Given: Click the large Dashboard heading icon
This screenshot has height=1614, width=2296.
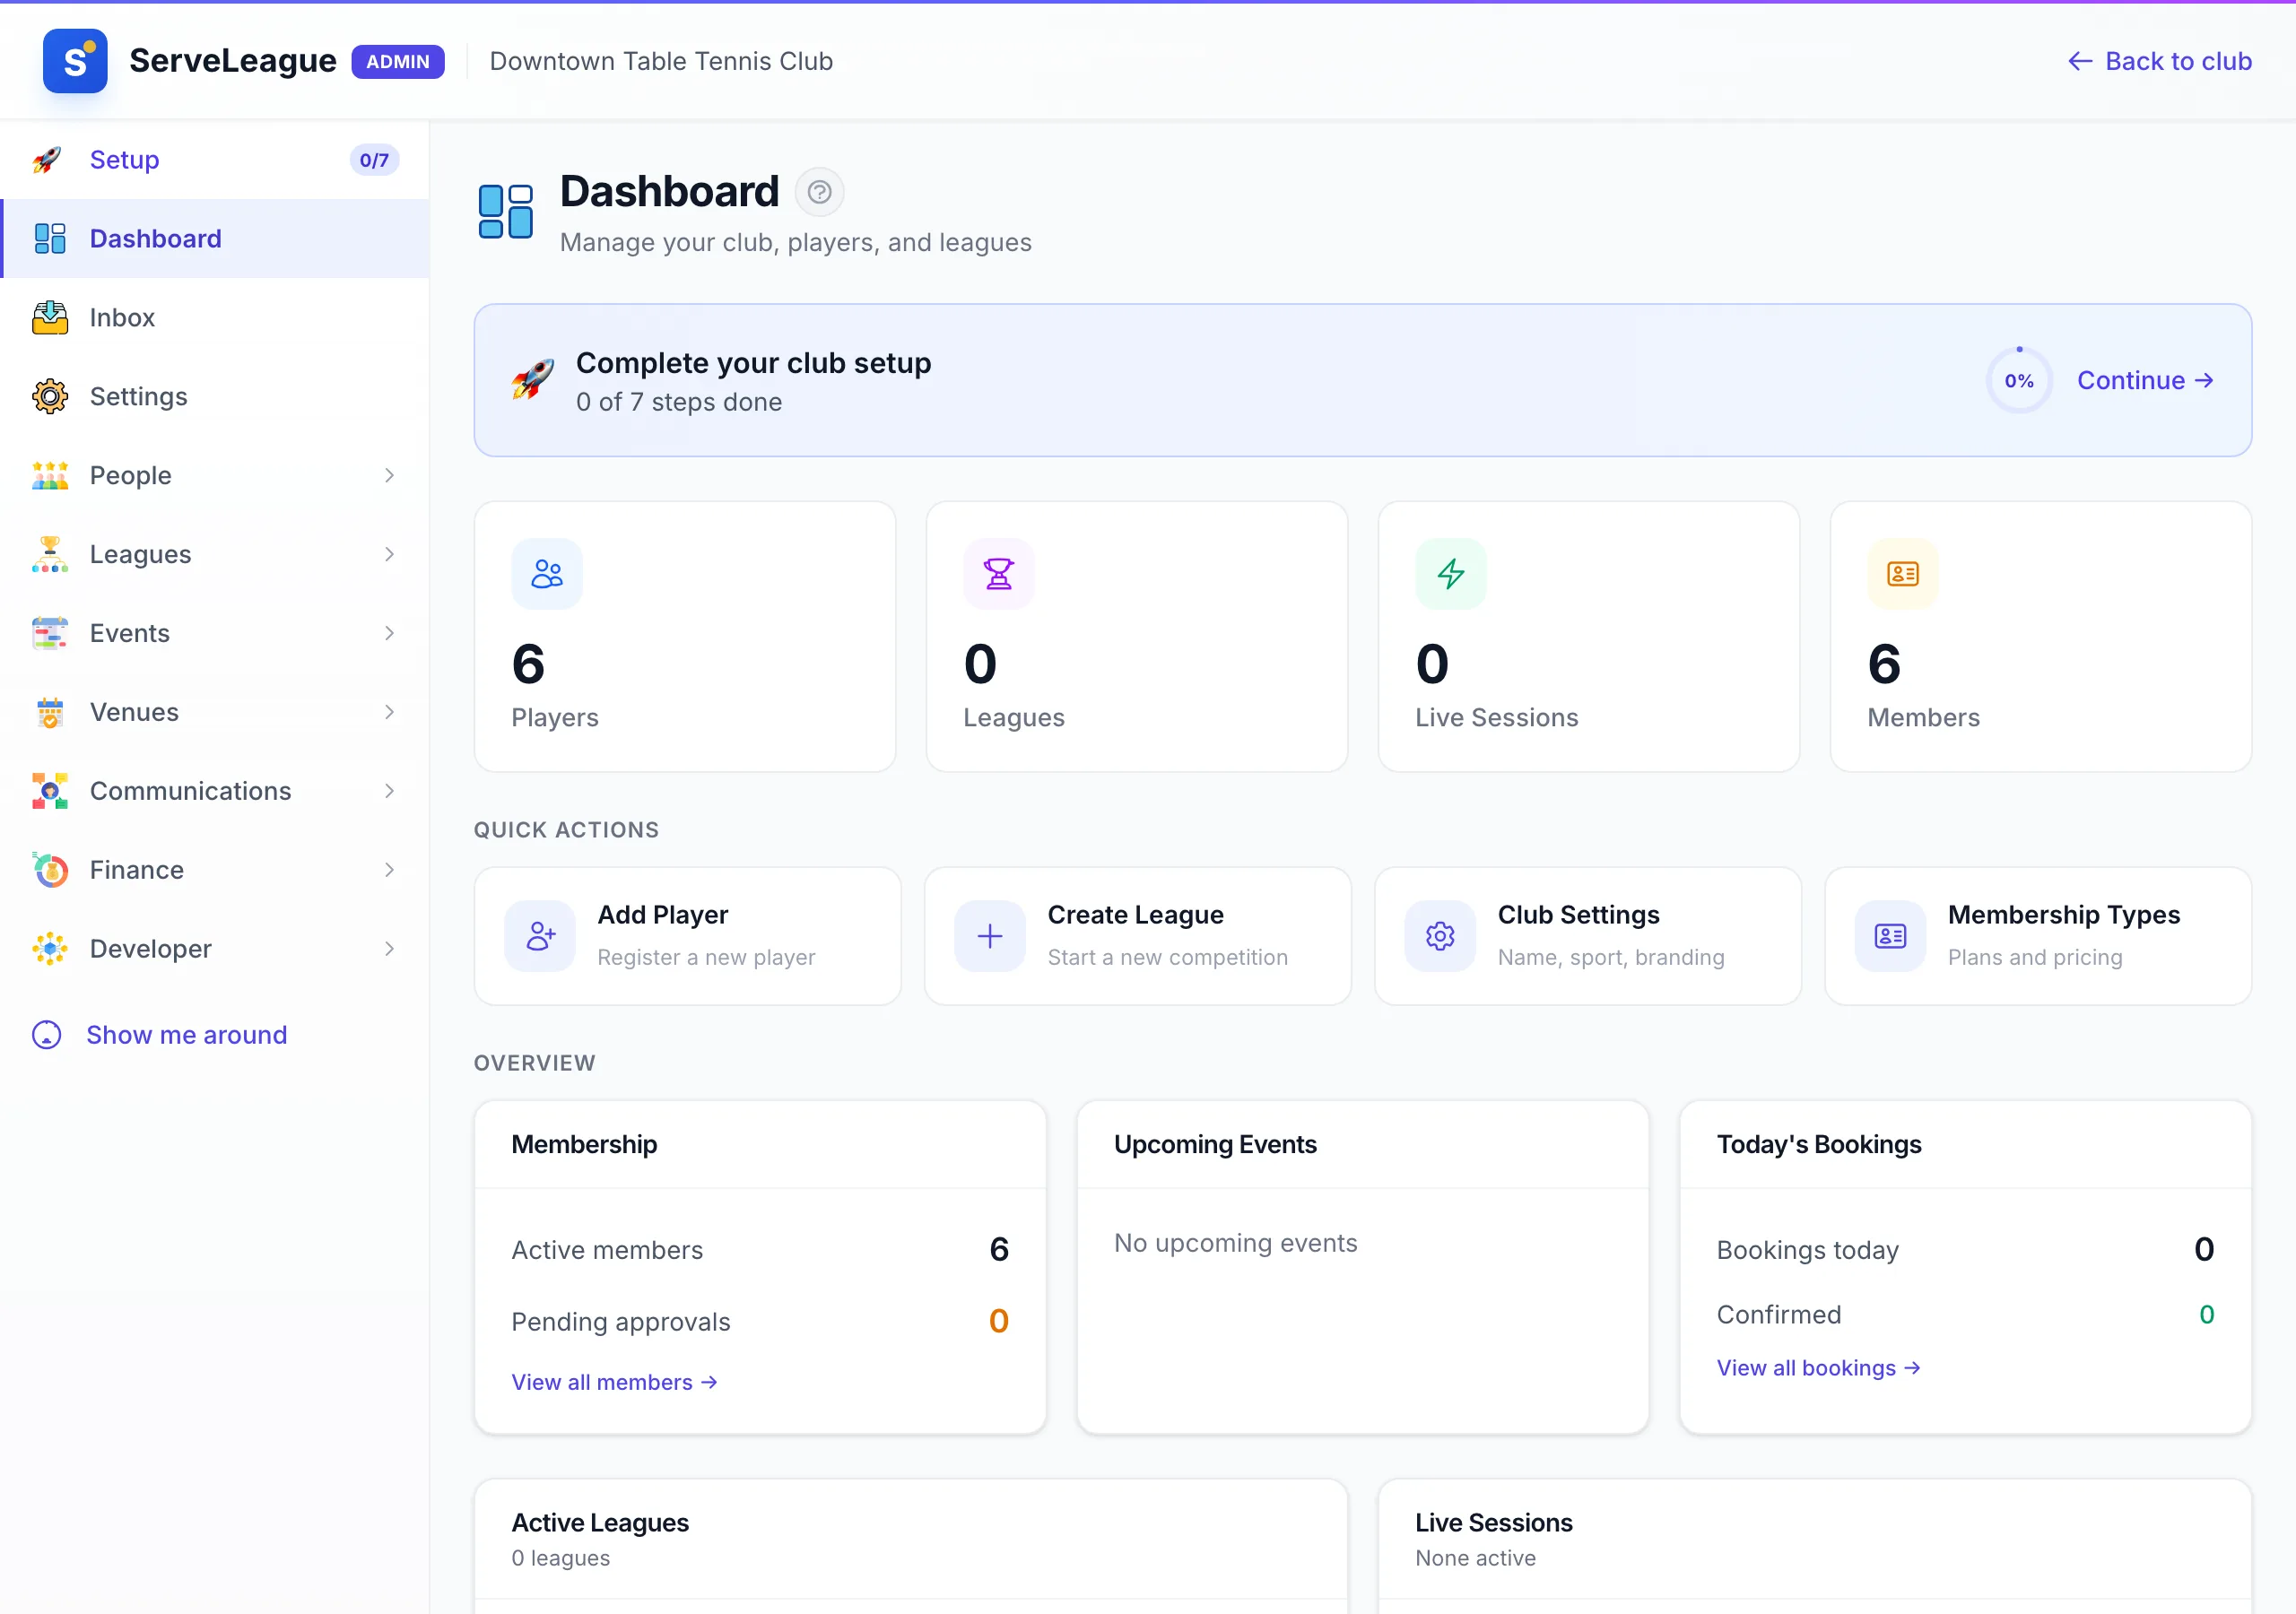Looking at the screenshot, I should click(x=506, y=212).
